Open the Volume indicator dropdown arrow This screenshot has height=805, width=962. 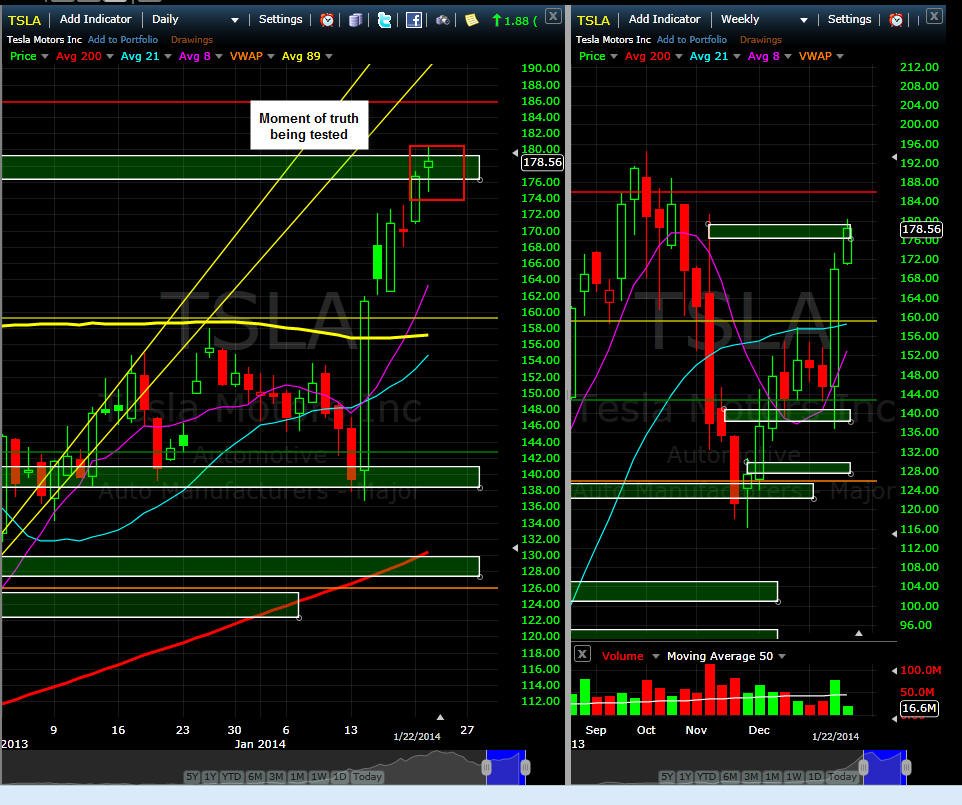coord(655,657)
